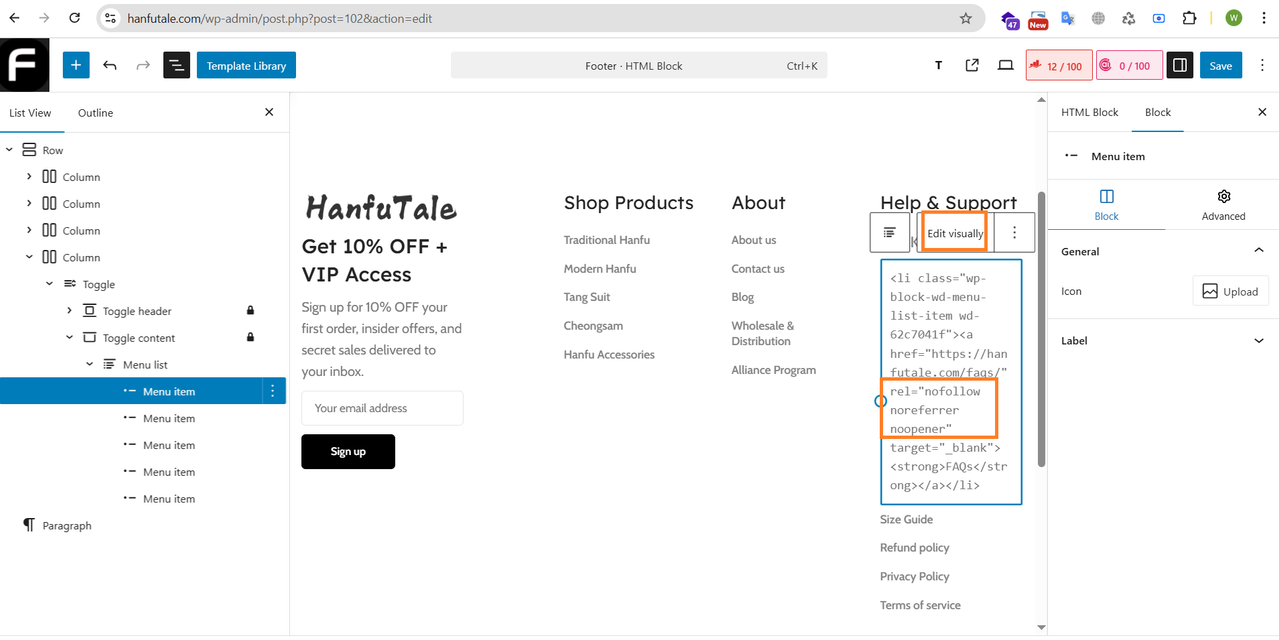Click the Your email address field
Viewport: 1279px width, 640px height.
pos(382,408)
